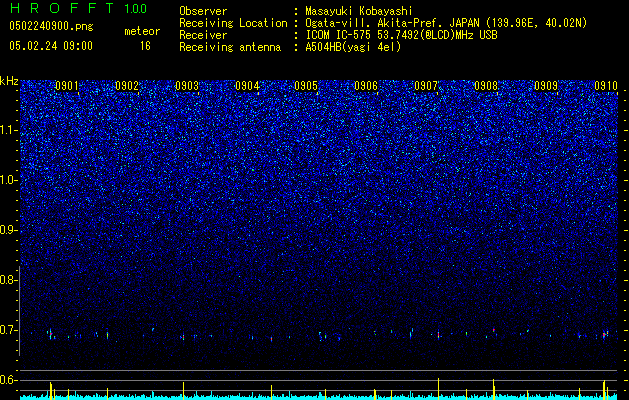
Task: Click the meteor count label
Action: (142, 31)
